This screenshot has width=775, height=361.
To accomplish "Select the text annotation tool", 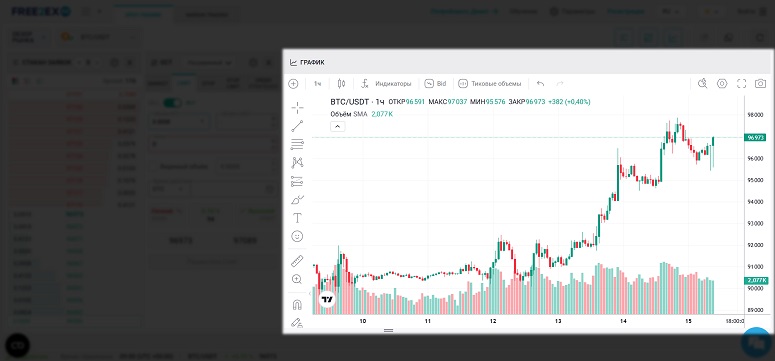I will point(297,218).
